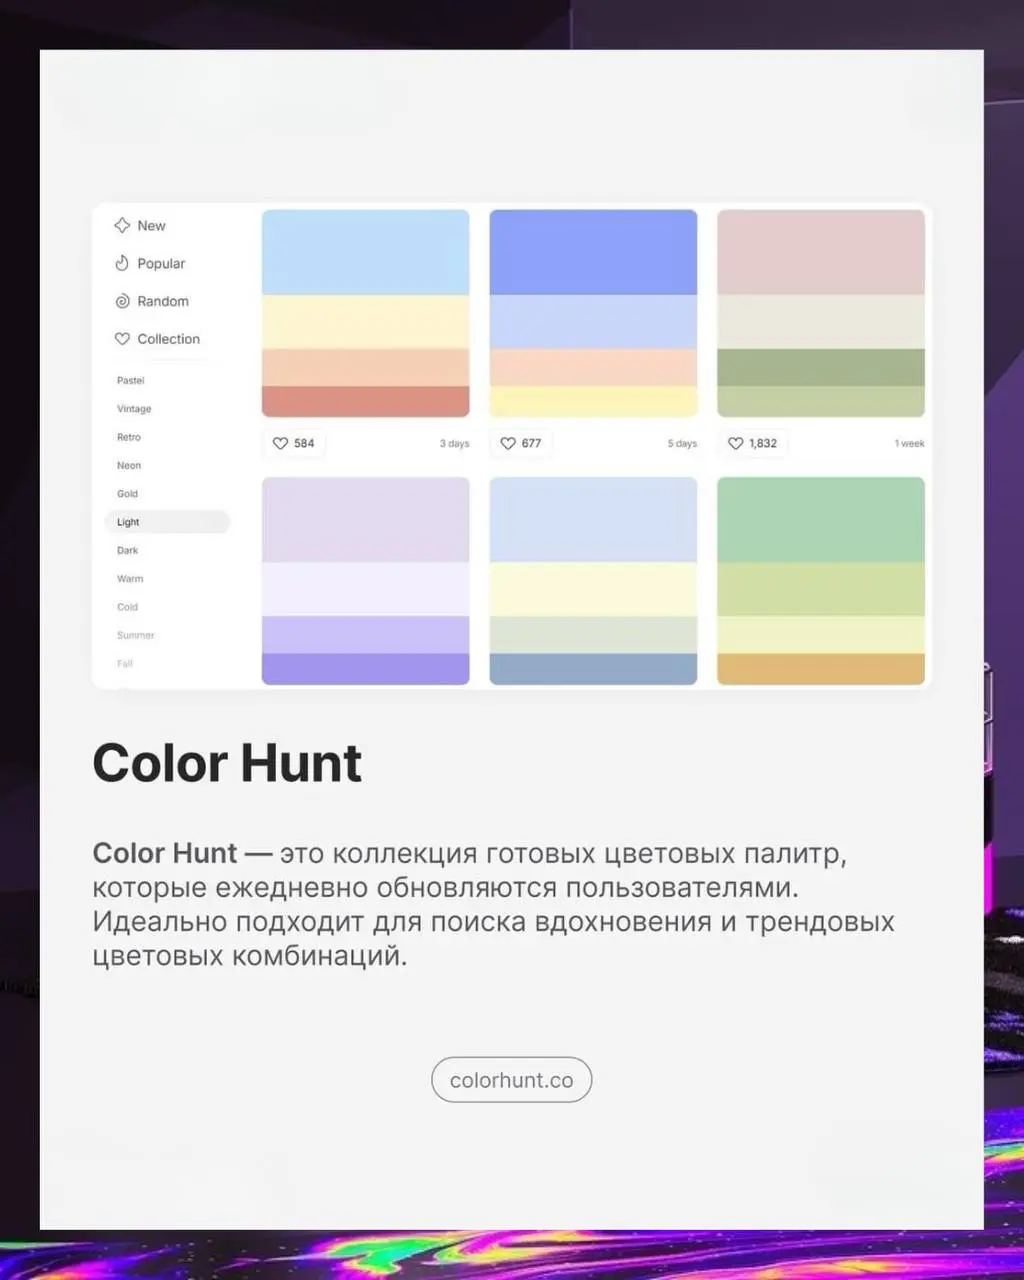Pick light olive swatch in 1,832-likes palette
The image size is (1024, 1280).
(821, 402)
